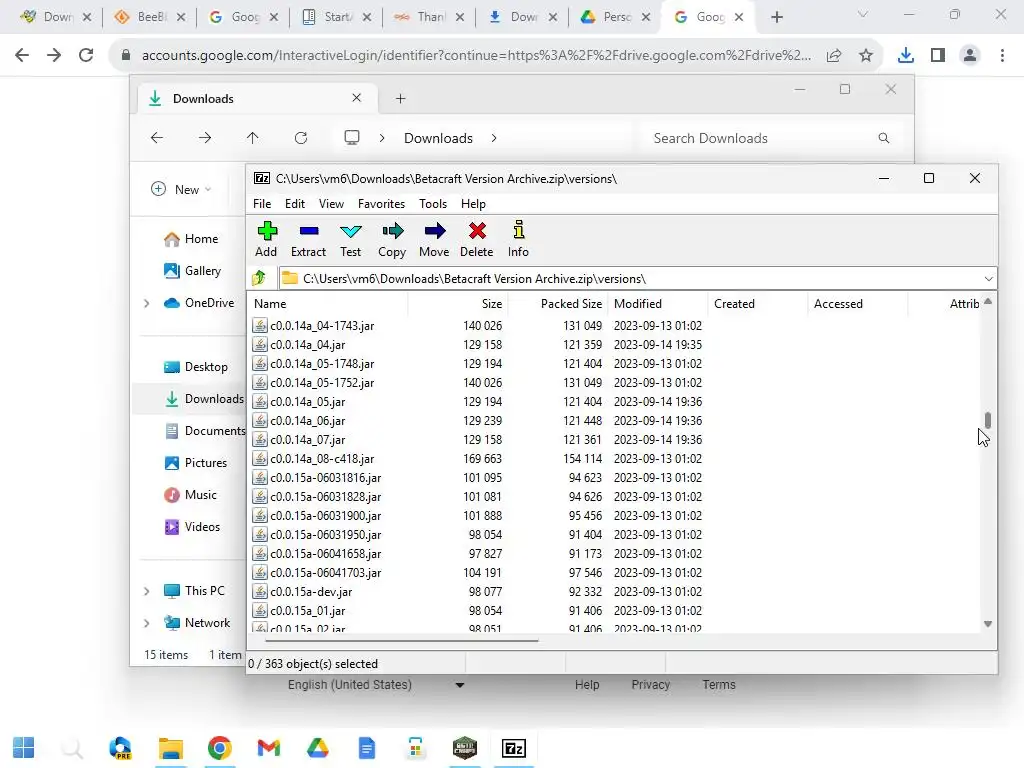Expand Network tree node

pyautogui.click(x=146, y=623)
